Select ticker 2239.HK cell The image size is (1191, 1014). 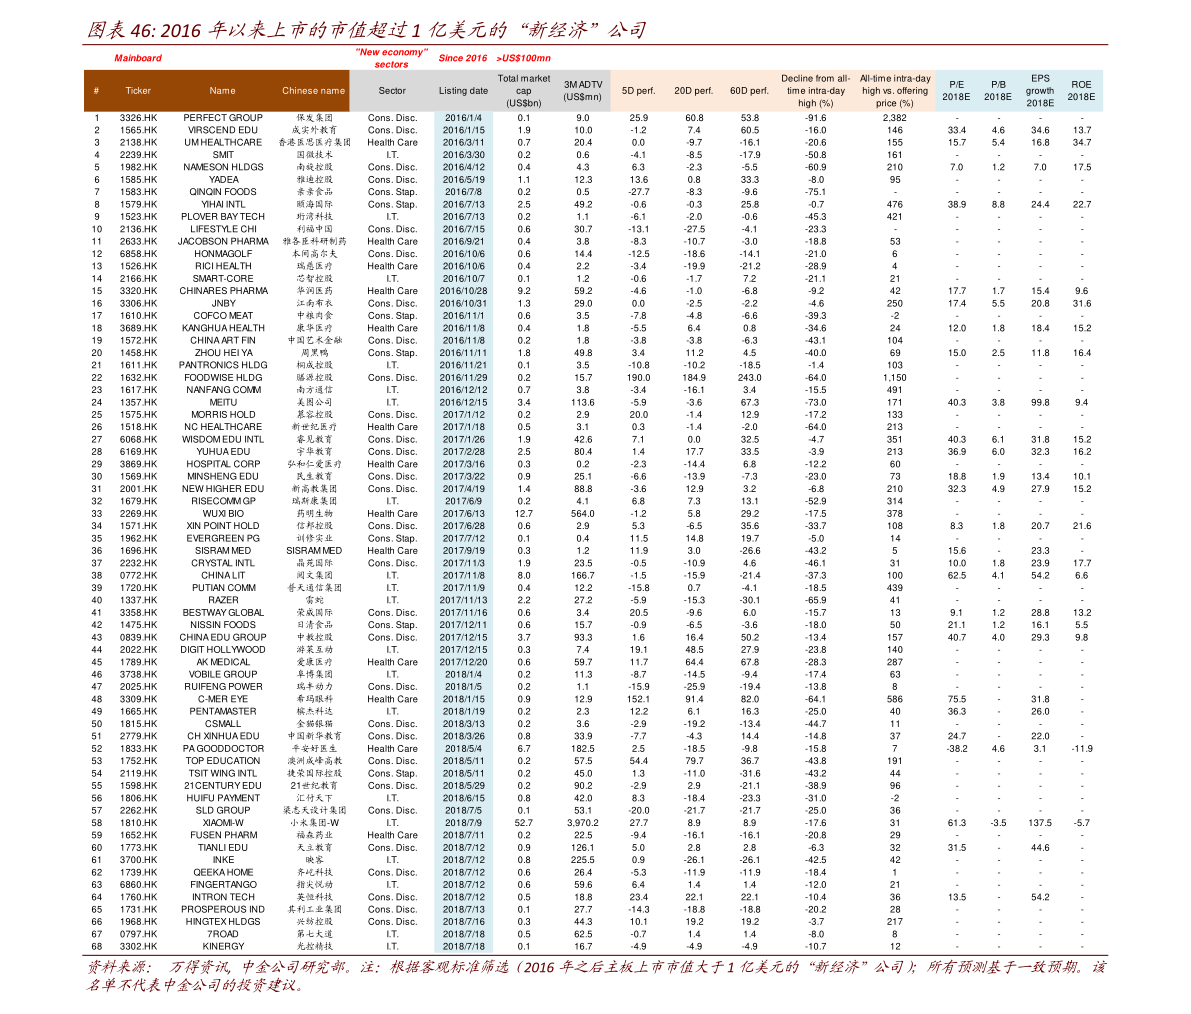pos(137,155)
